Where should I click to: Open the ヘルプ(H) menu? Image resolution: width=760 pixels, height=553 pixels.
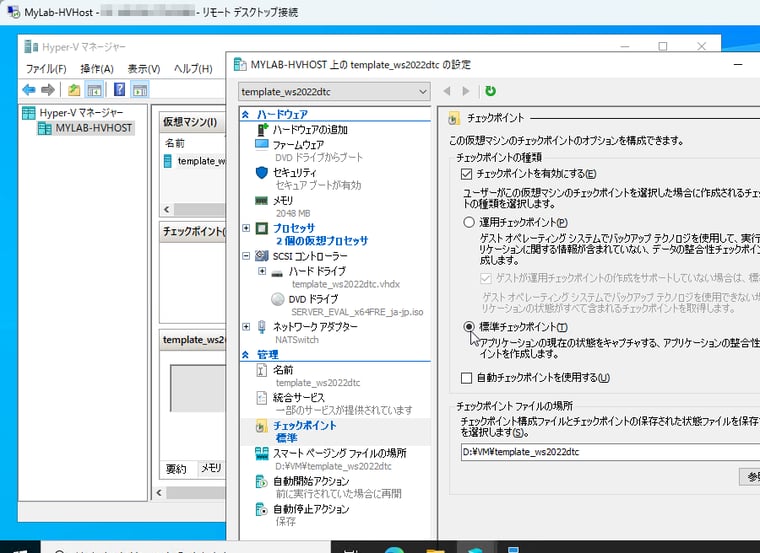[193, 69]
